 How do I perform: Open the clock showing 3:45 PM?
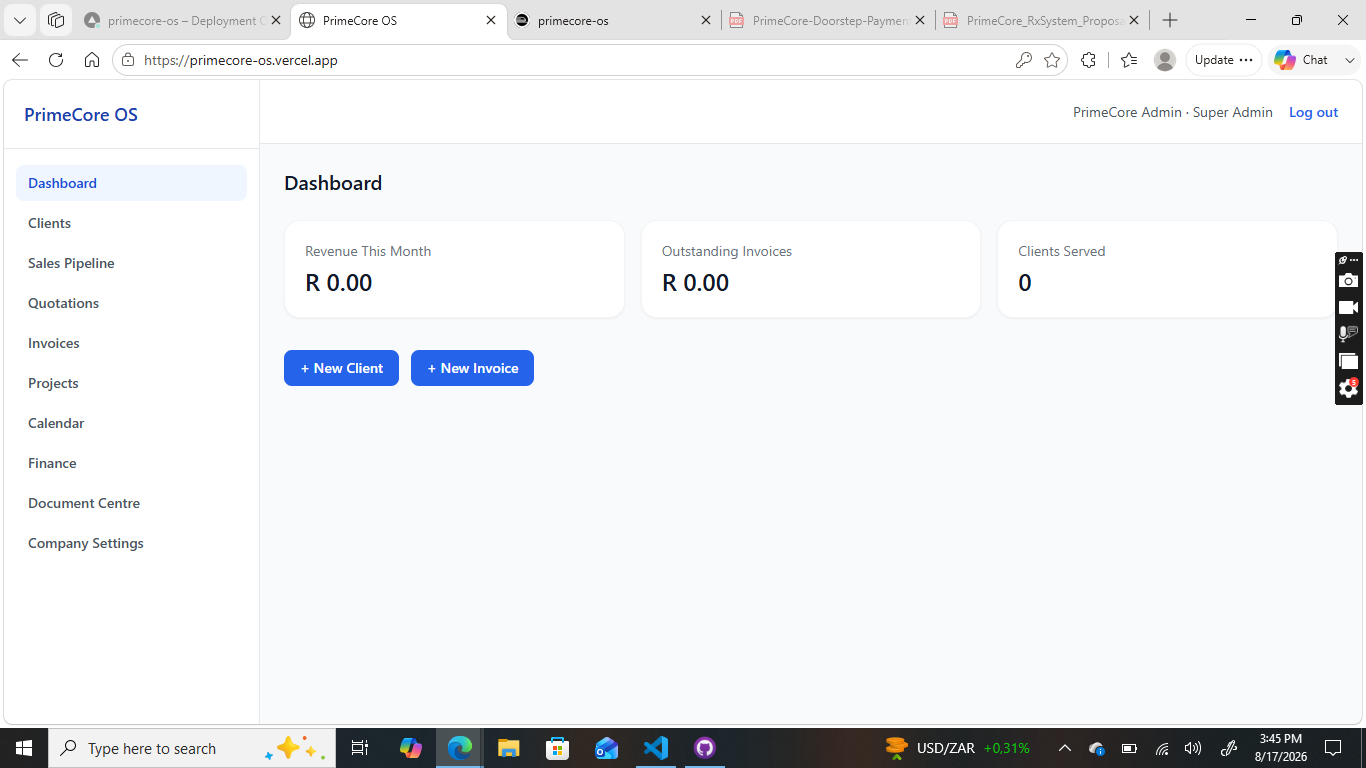click(1281, 748)
